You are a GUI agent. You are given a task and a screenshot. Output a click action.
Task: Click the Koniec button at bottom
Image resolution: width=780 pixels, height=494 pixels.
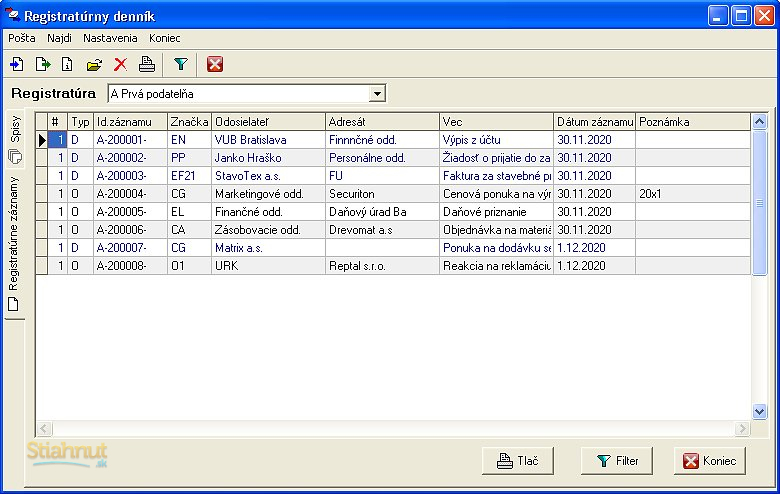[709, 461]
